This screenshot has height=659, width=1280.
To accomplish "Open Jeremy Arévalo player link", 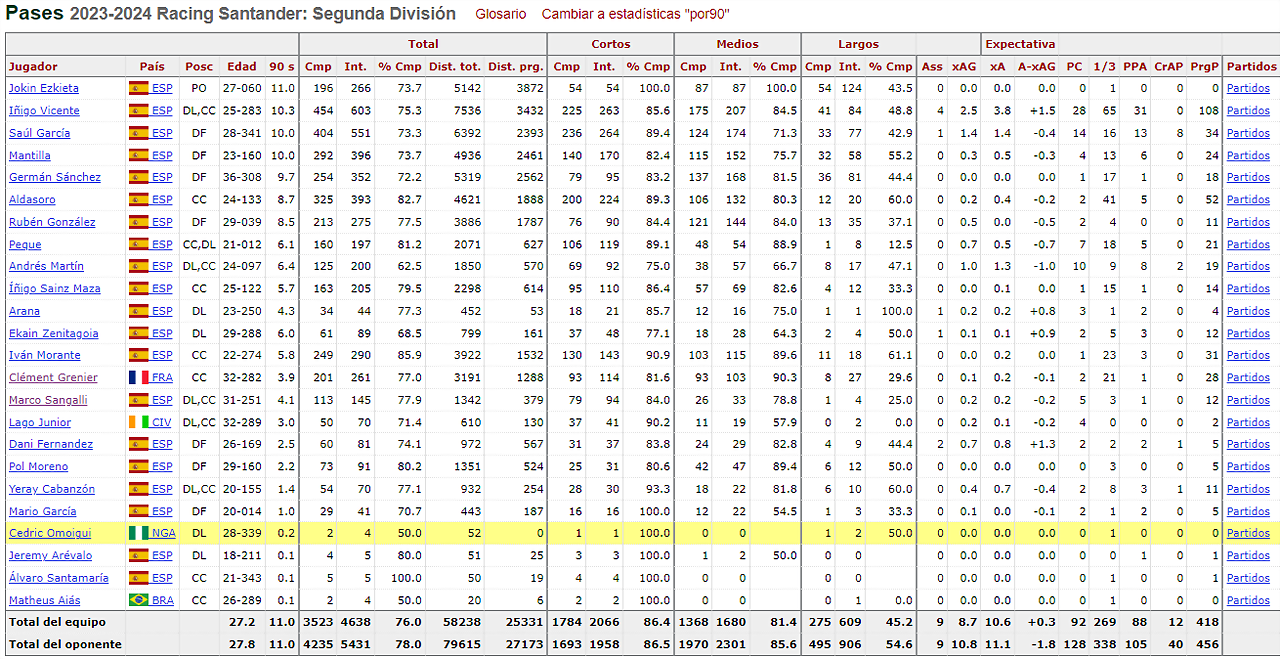I will tap(50, 555).
